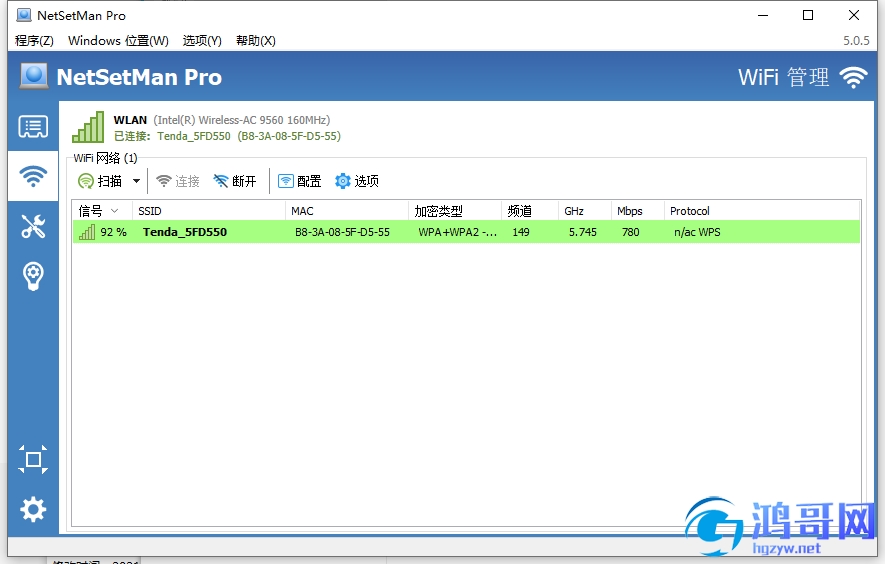The height and width of the screenshot is (564, 885).
Task: Open the tools wrench sidebar icon
Action: pos(33,226)
